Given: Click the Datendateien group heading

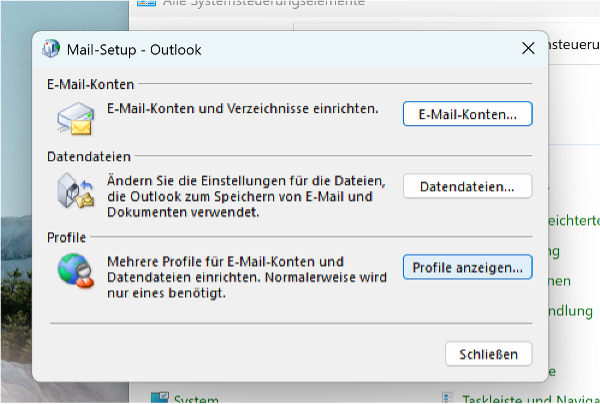Looking at the screenshot, I should tap(88, 157).
